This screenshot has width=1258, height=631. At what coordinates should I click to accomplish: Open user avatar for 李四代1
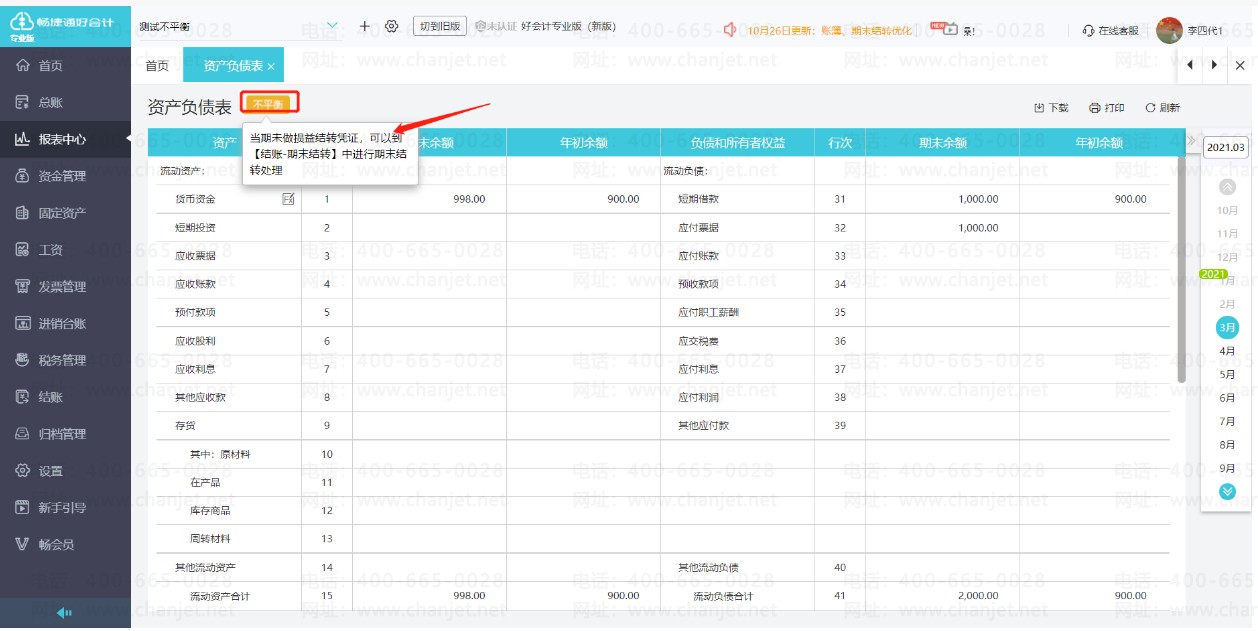(x=1169, y=30)
